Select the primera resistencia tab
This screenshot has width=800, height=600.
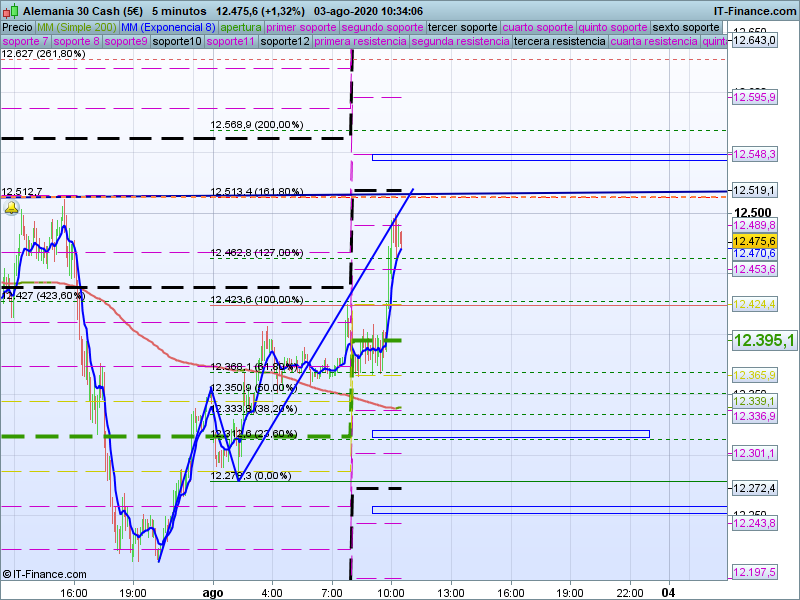(360, 42)
